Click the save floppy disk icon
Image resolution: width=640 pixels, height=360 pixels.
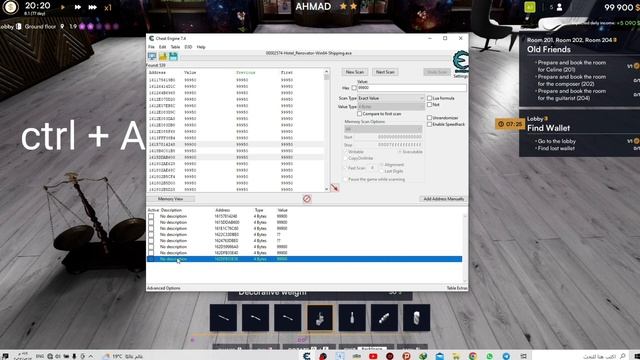coord(173,57)
